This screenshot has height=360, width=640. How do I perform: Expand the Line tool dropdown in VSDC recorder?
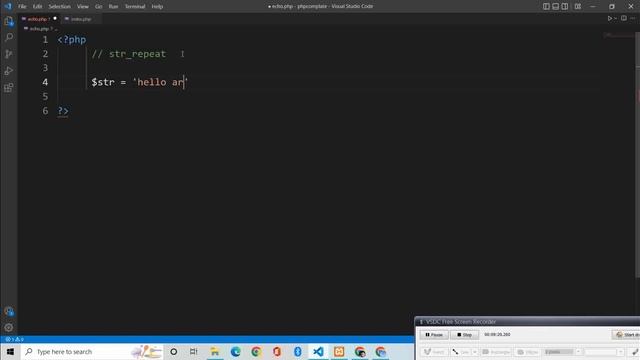pos(475,352)
